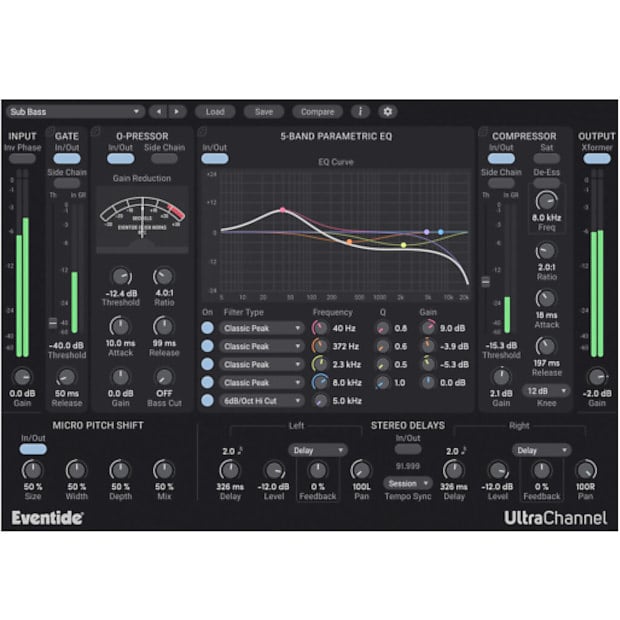Click the Load button

[215, 112]
